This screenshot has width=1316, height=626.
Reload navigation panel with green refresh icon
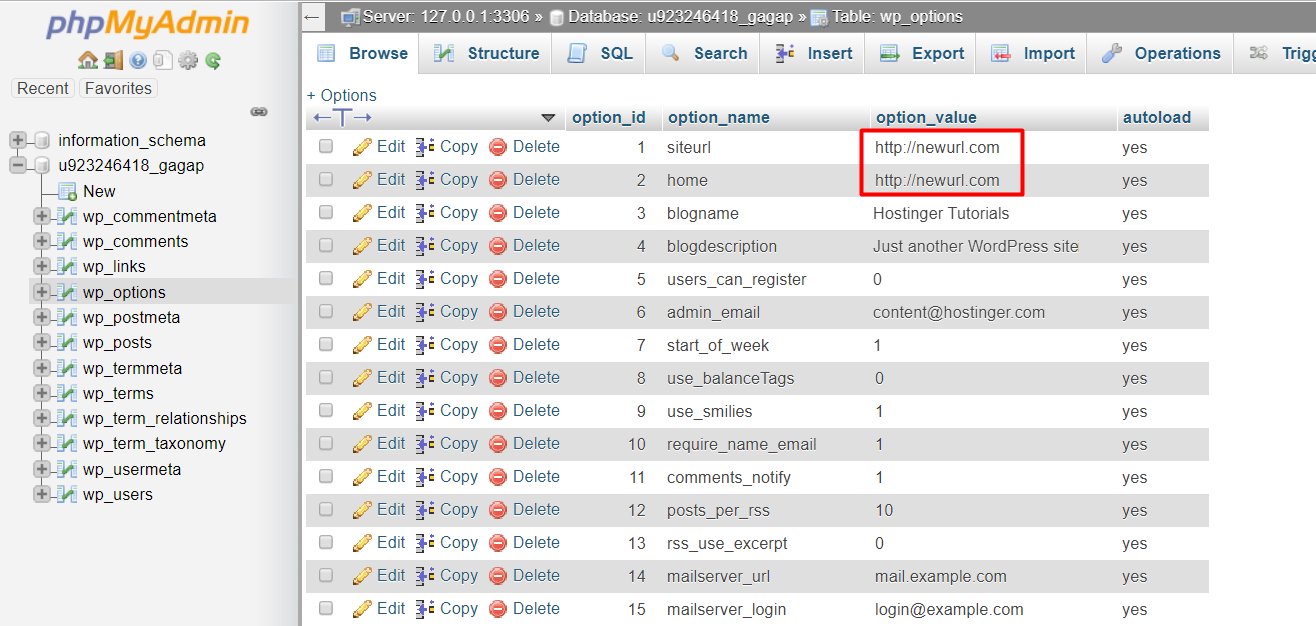(212, 60)
